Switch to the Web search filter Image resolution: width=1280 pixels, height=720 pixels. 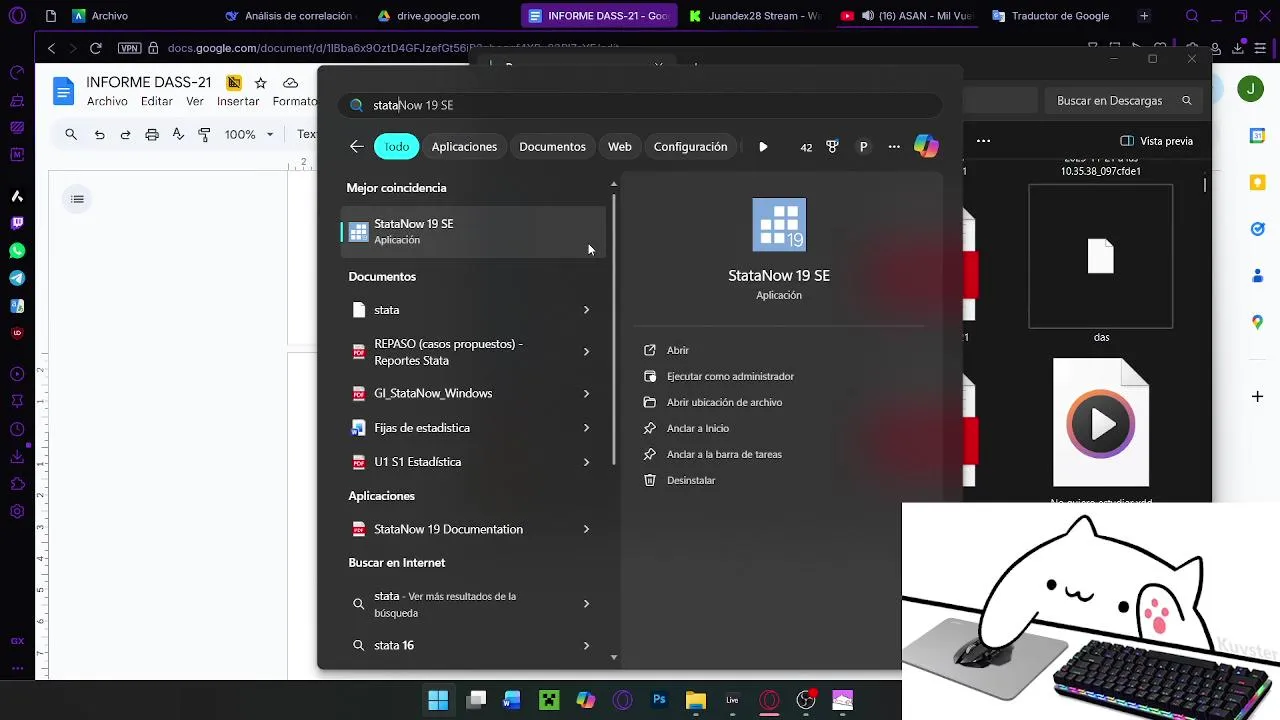[620, 147]
